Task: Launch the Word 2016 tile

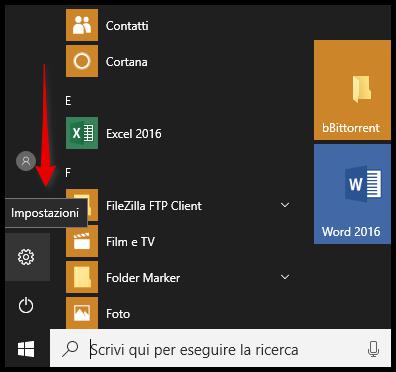Action: click(352, 194)
